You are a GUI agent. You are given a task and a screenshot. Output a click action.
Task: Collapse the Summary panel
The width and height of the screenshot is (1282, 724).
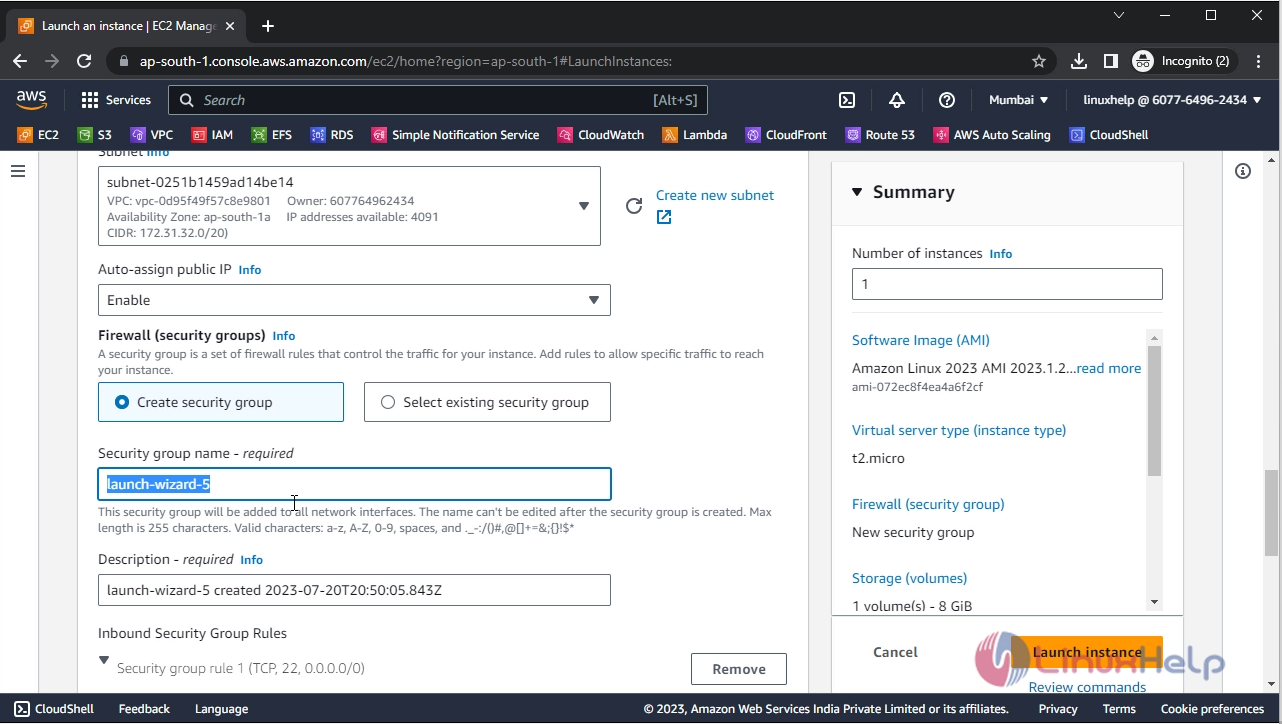pos(857,192)
